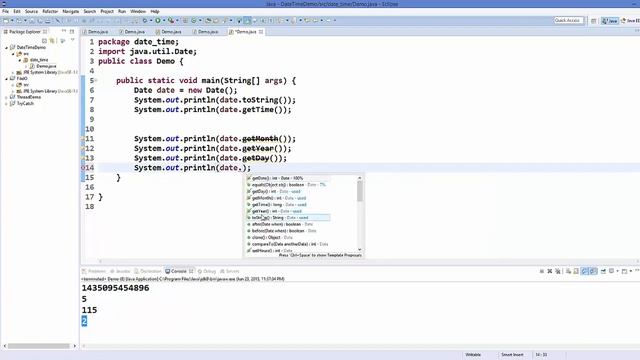Click autocomplete scrollbar thumb
Viewport: 640px width, 360px height.
coord(360,191)
